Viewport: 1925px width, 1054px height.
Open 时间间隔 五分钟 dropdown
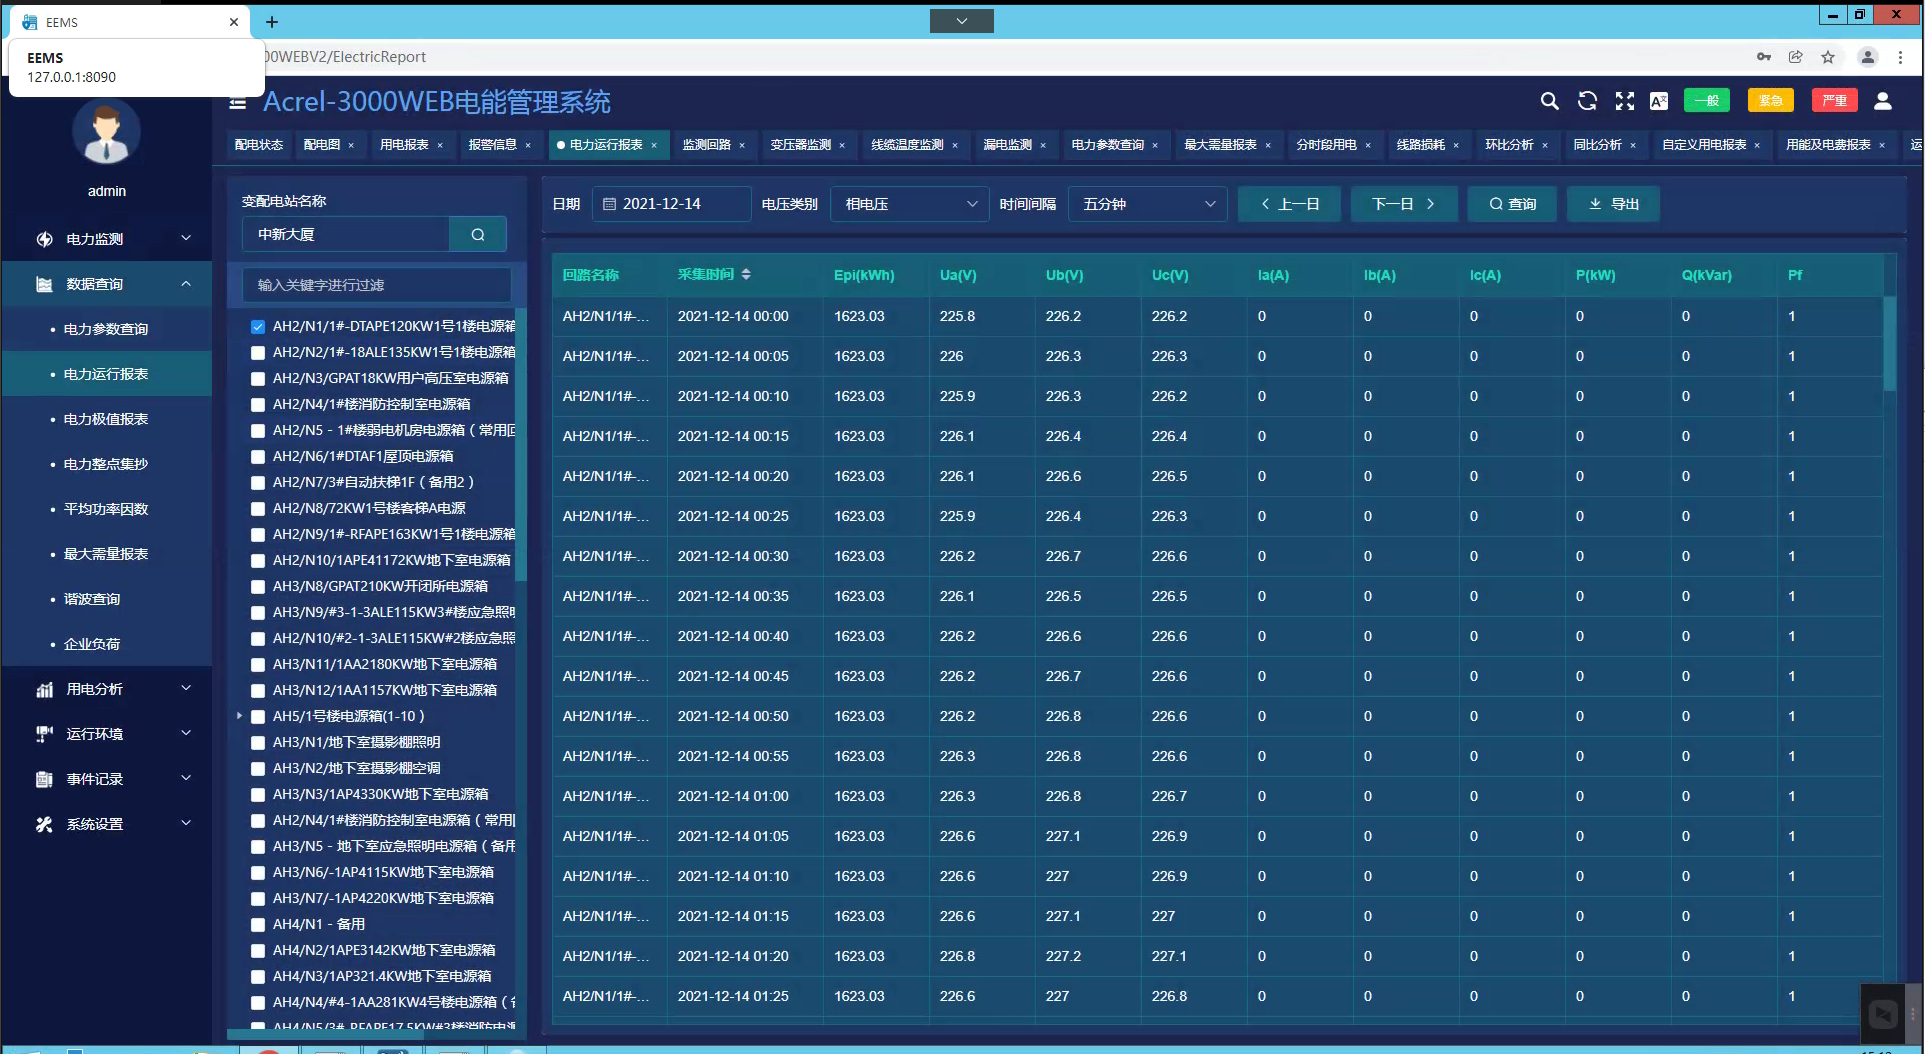[x=1148, y=204]
